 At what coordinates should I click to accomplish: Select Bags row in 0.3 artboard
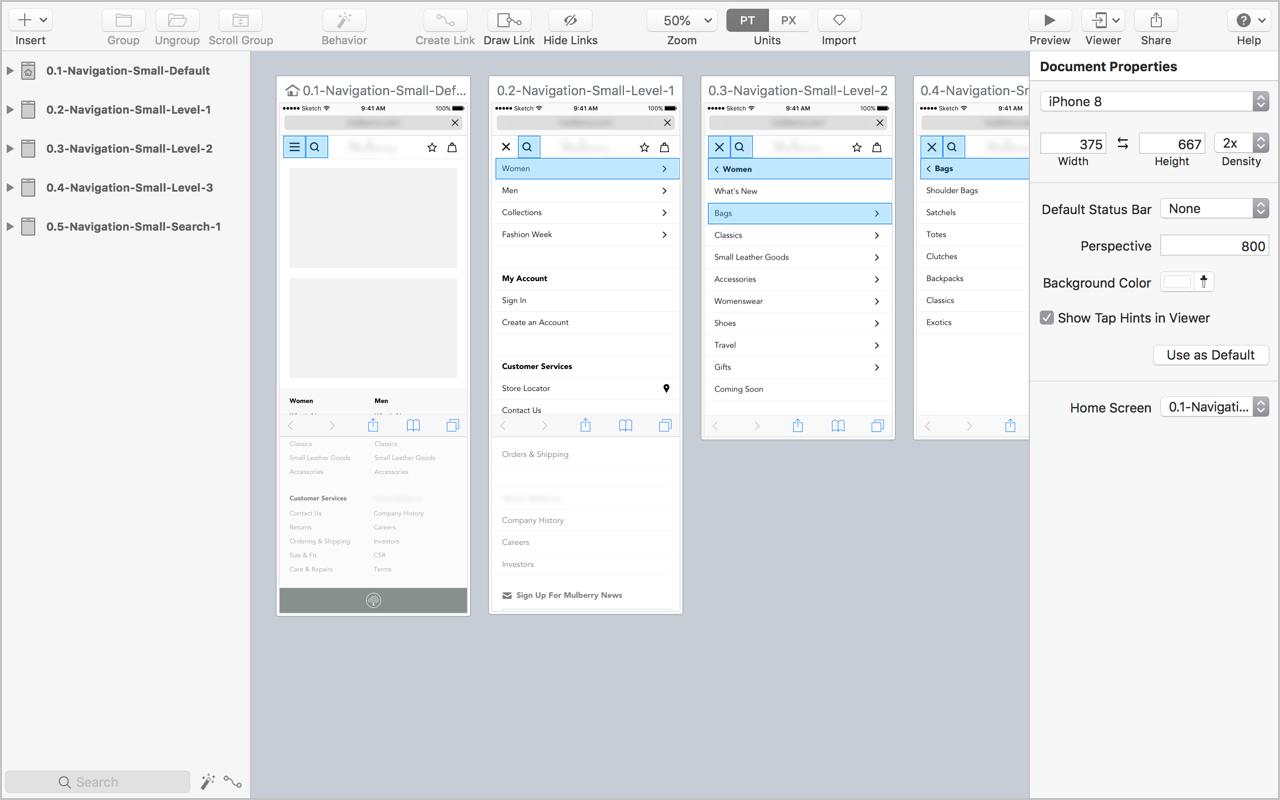point(799,213)
